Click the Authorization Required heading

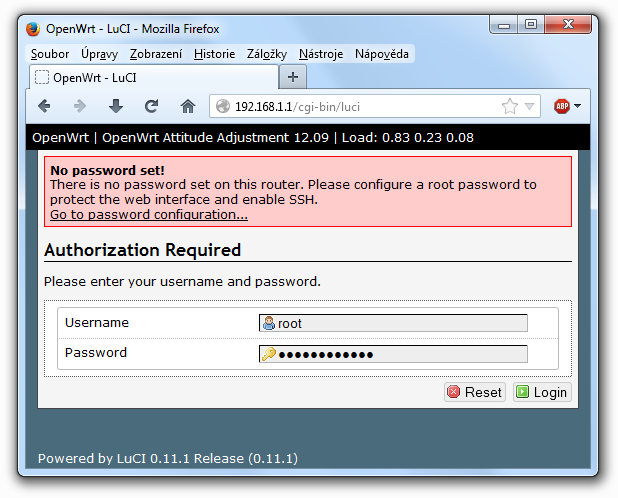(x=142, y=250)
